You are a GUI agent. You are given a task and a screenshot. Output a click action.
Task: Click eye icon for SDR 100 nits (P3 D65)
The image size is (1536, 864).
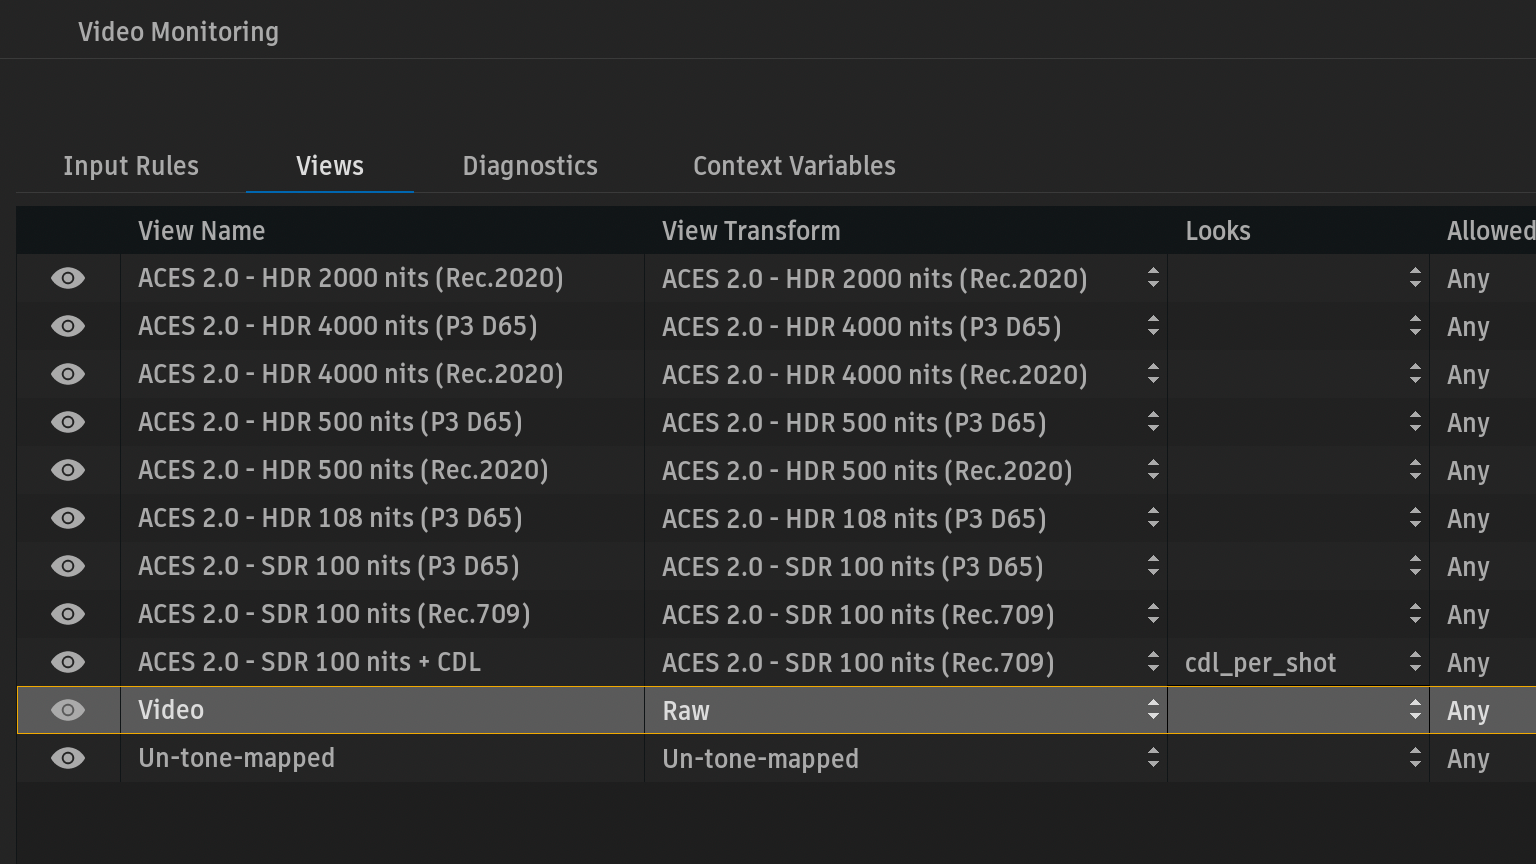[x=68, y=566]
